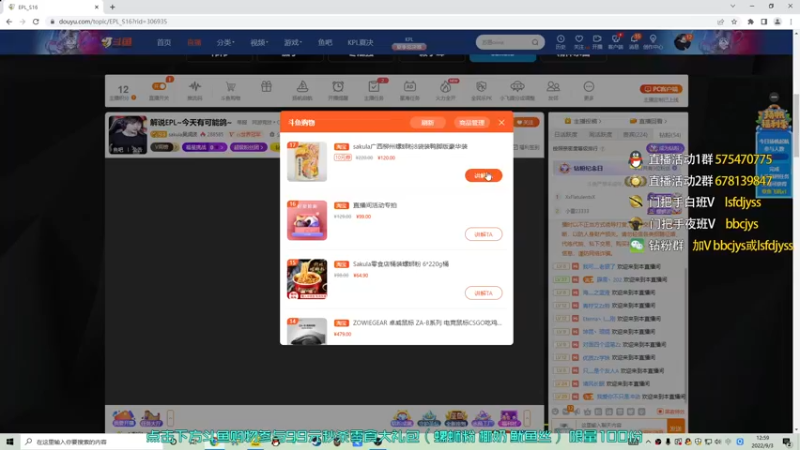Open a new browser tab

(x=112, y=7)
